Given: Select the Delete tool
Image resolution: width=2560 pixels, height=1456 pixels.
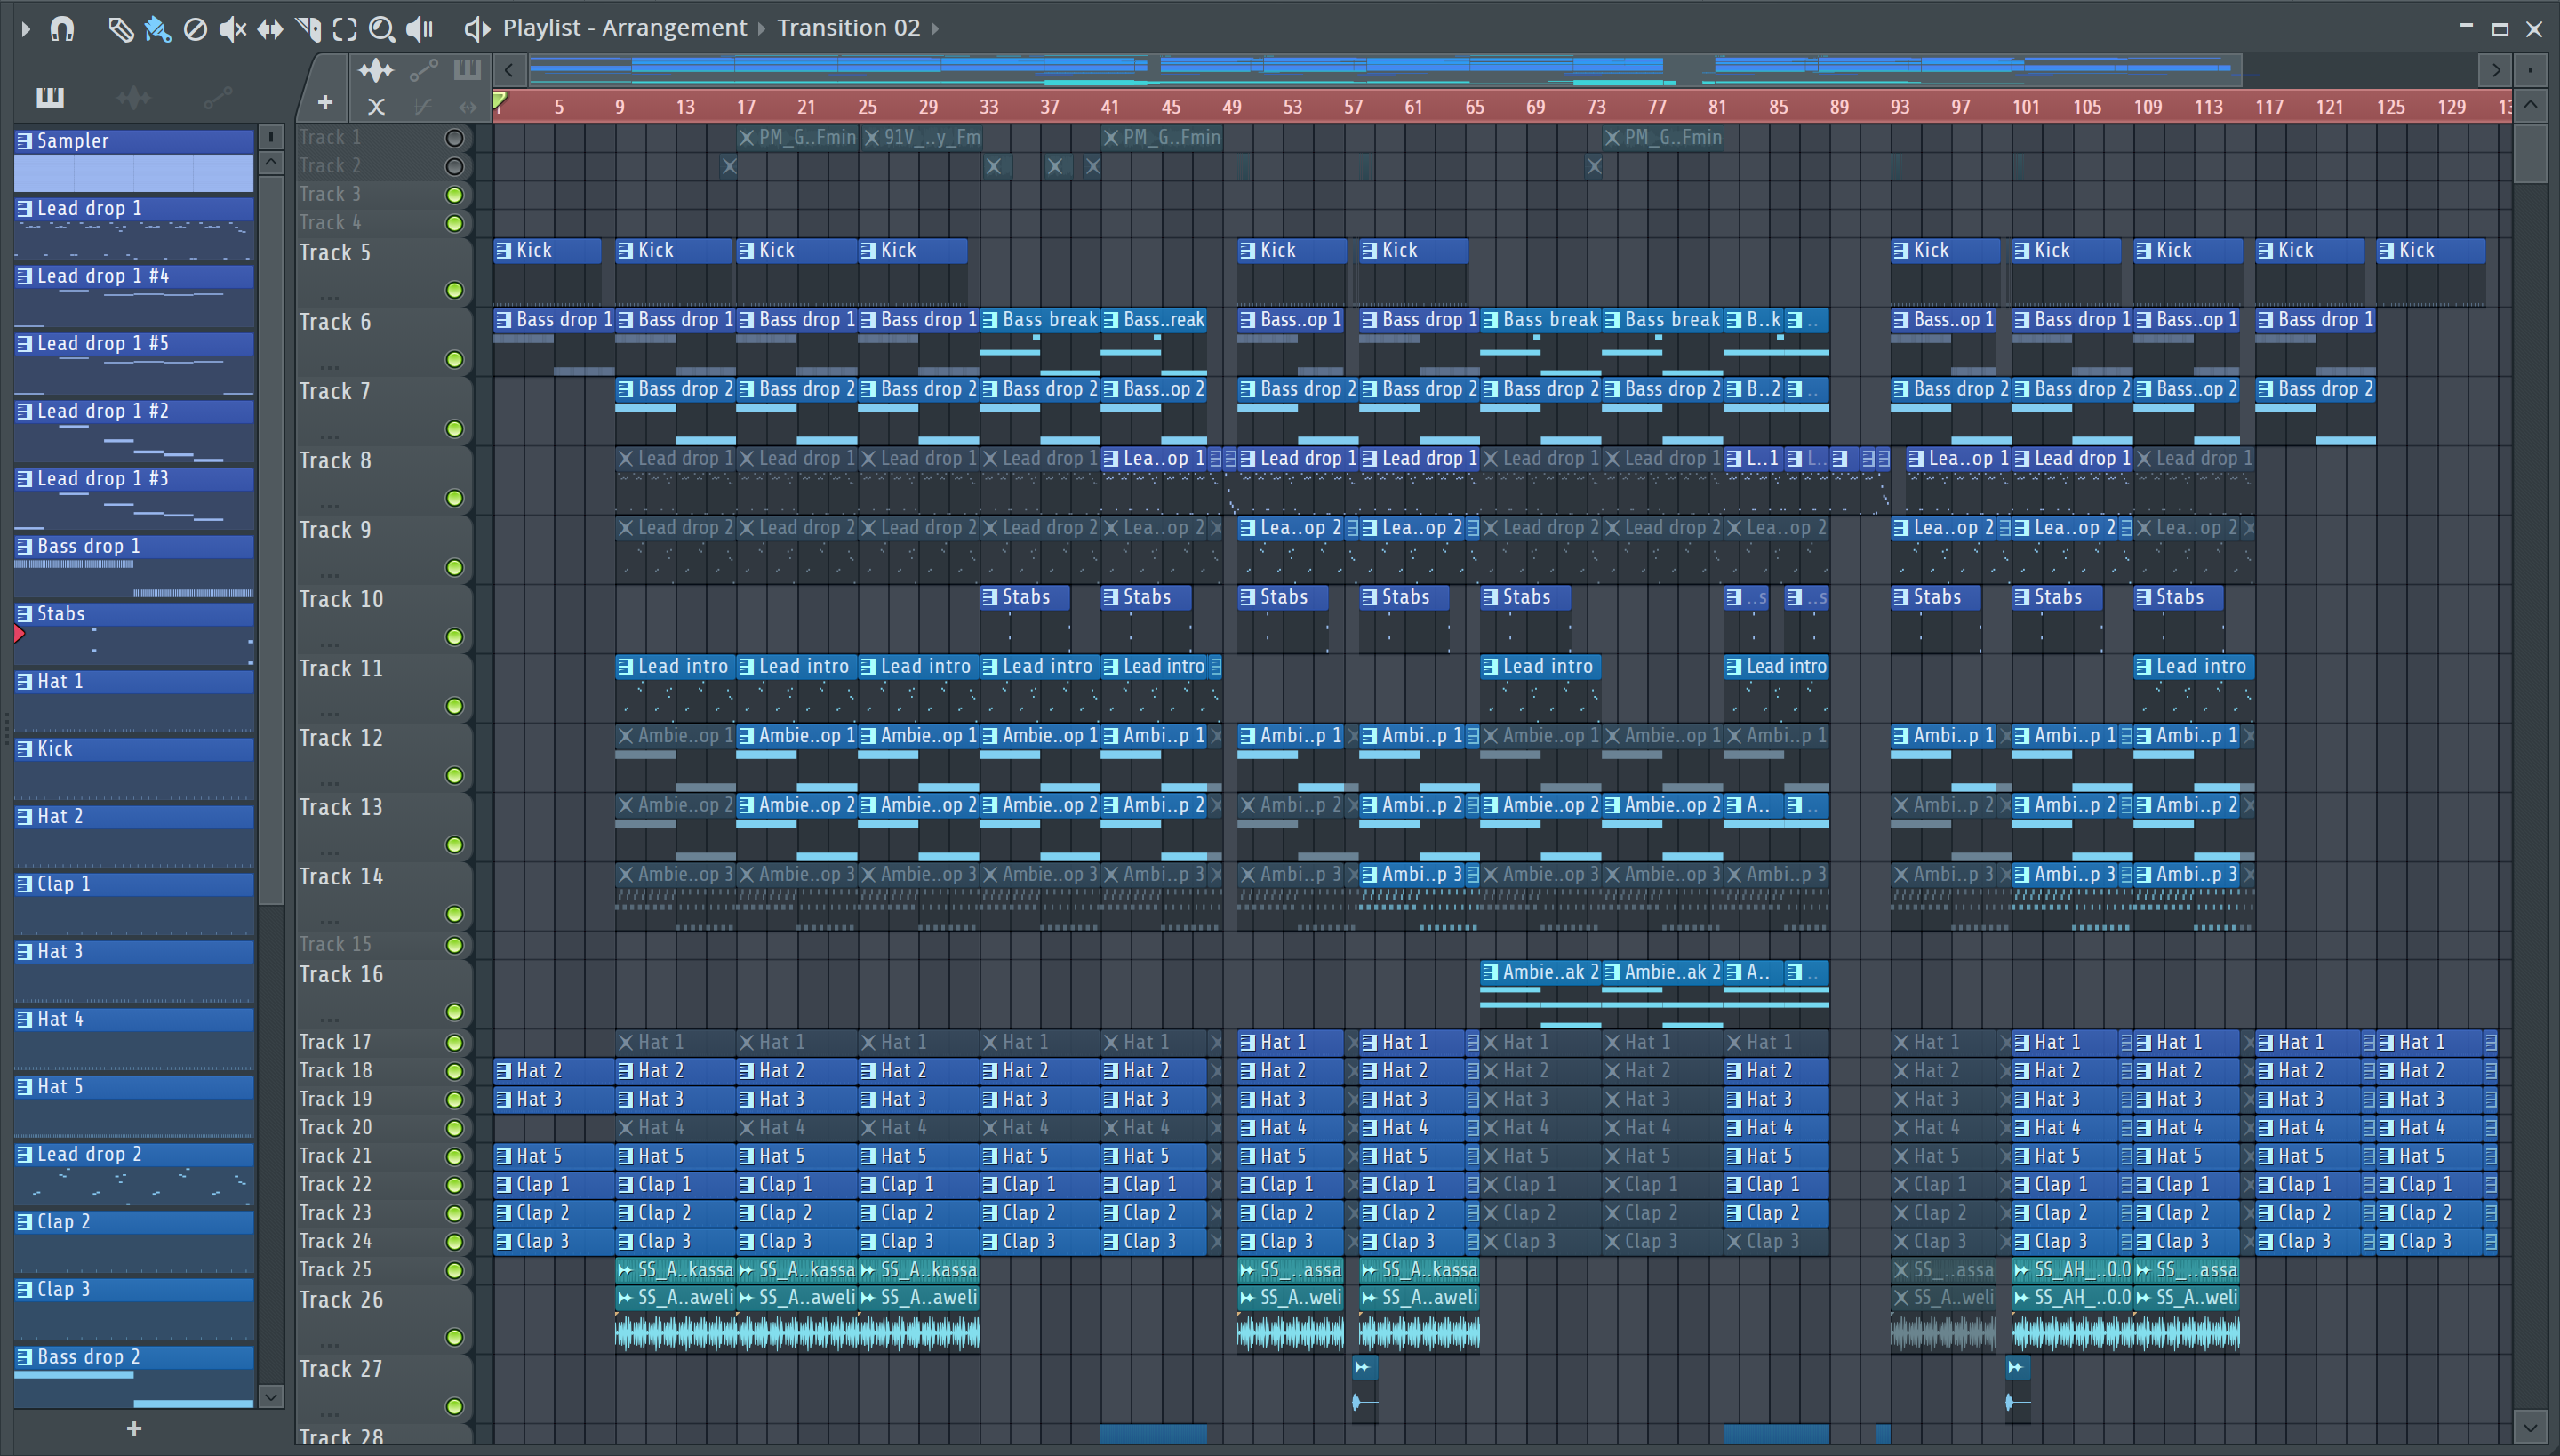Looking at the screenshot, I should click(x=195, y=29).
